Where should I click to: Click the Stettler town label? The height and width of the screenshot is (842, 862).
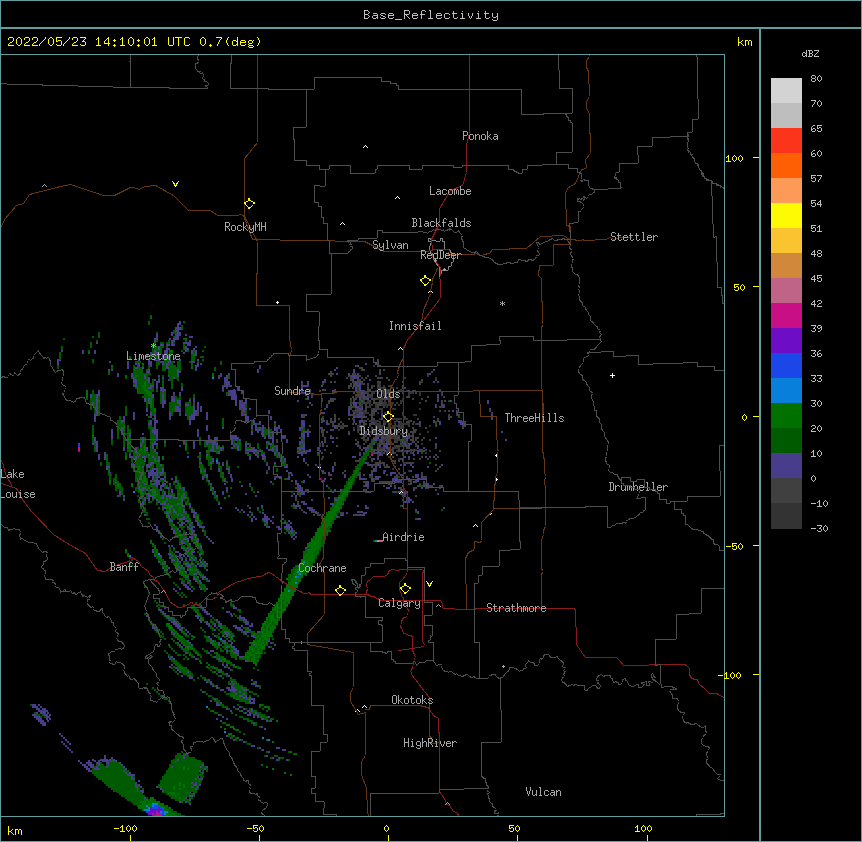coord(634,237)
